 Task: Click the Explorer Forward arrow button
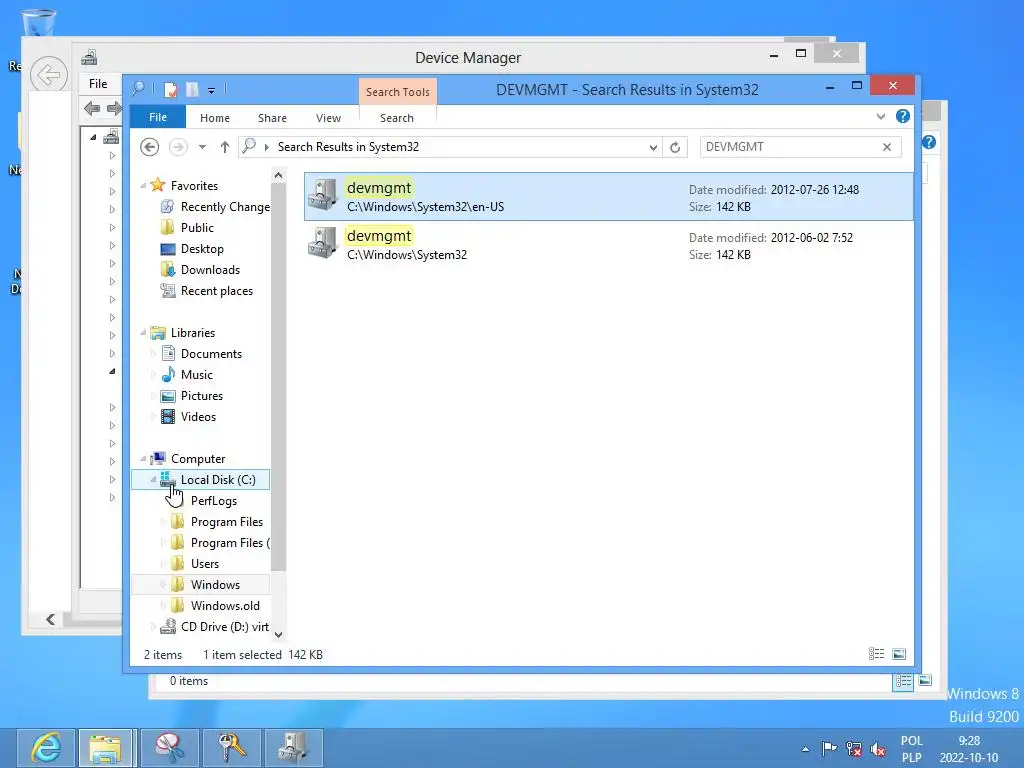coord(178,147)
